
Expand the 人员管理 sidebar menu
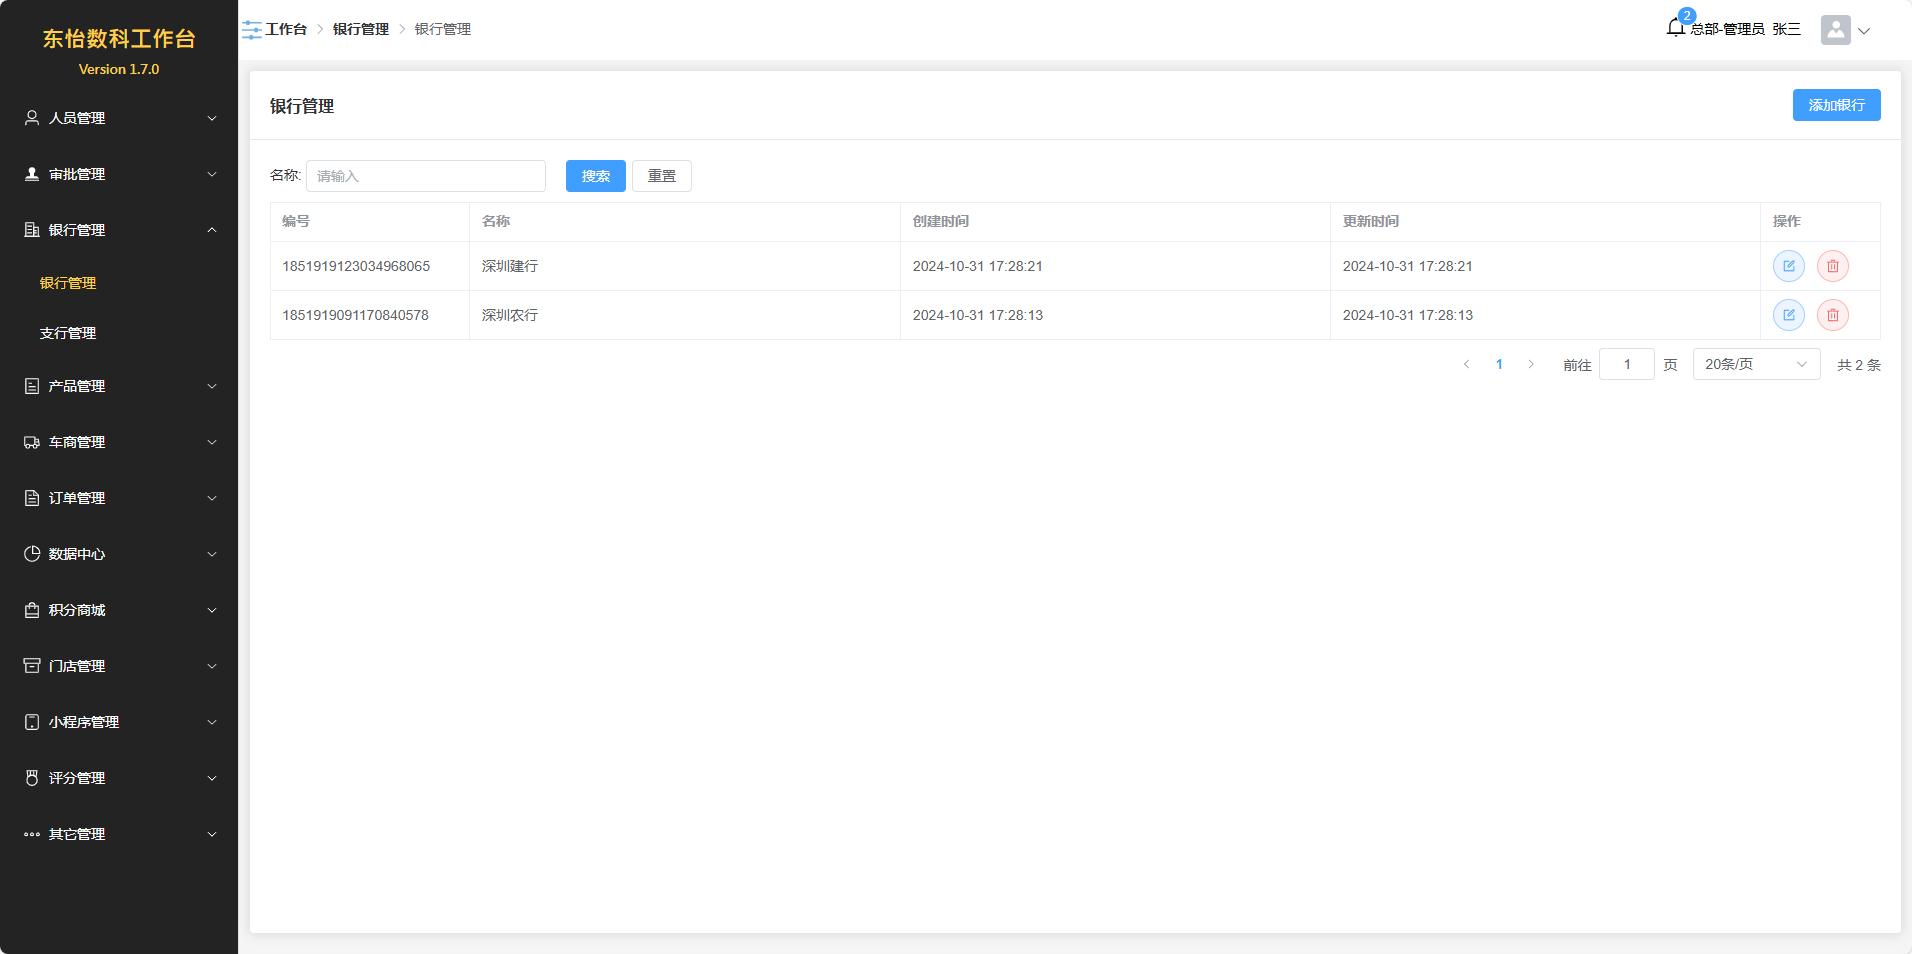tap(119, 118)
